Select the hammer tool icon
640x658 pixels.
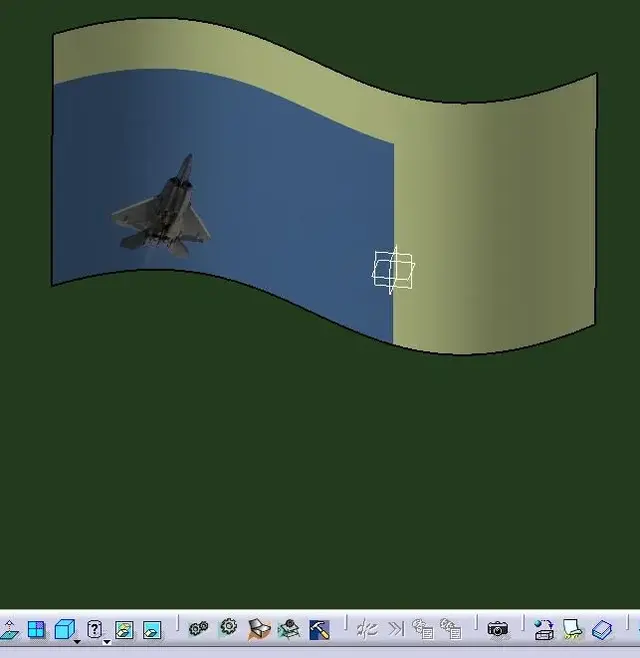pos(319,629)
